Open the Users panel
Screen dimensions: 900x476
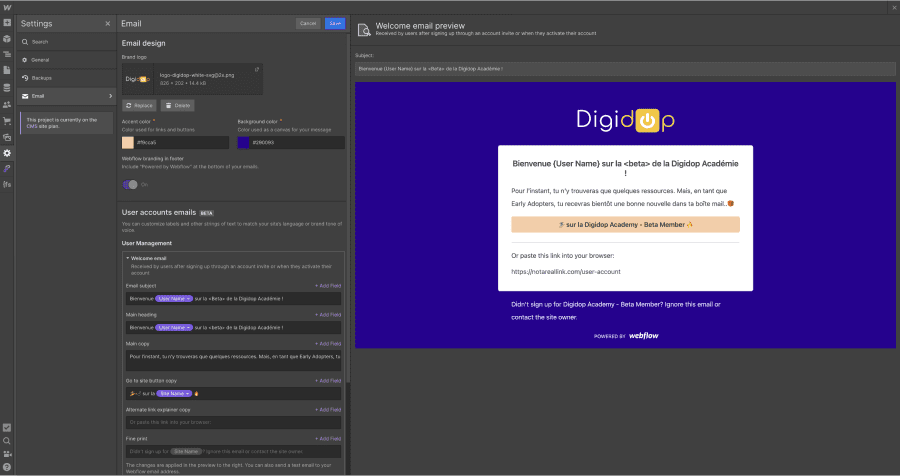click(x=7, y=105)
